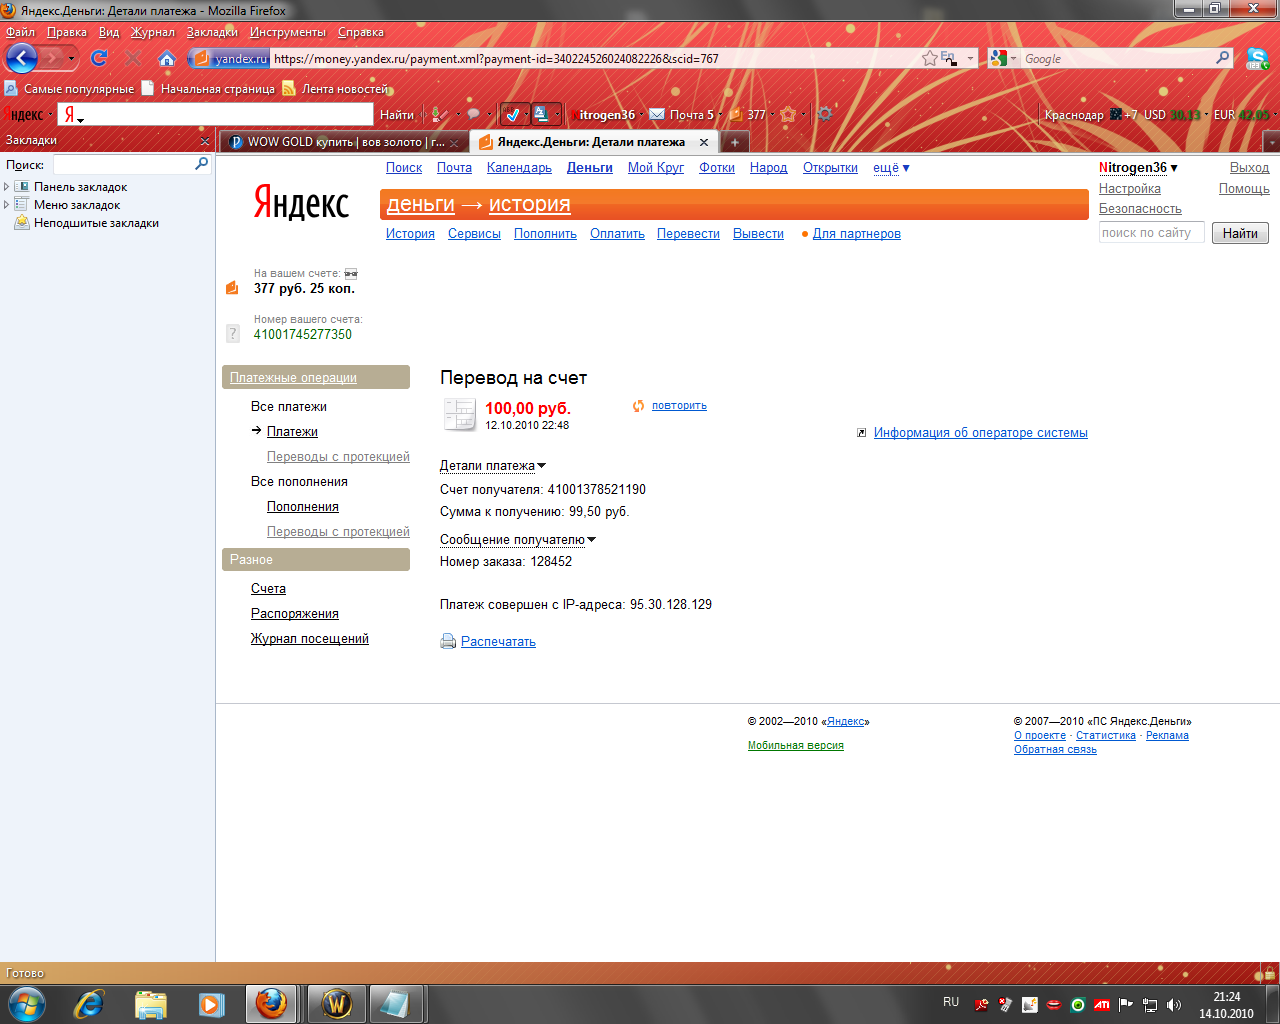Click translation icon in Yandex Bar
This screenshot has height=1024, width=1280.
tap(541, 114)
